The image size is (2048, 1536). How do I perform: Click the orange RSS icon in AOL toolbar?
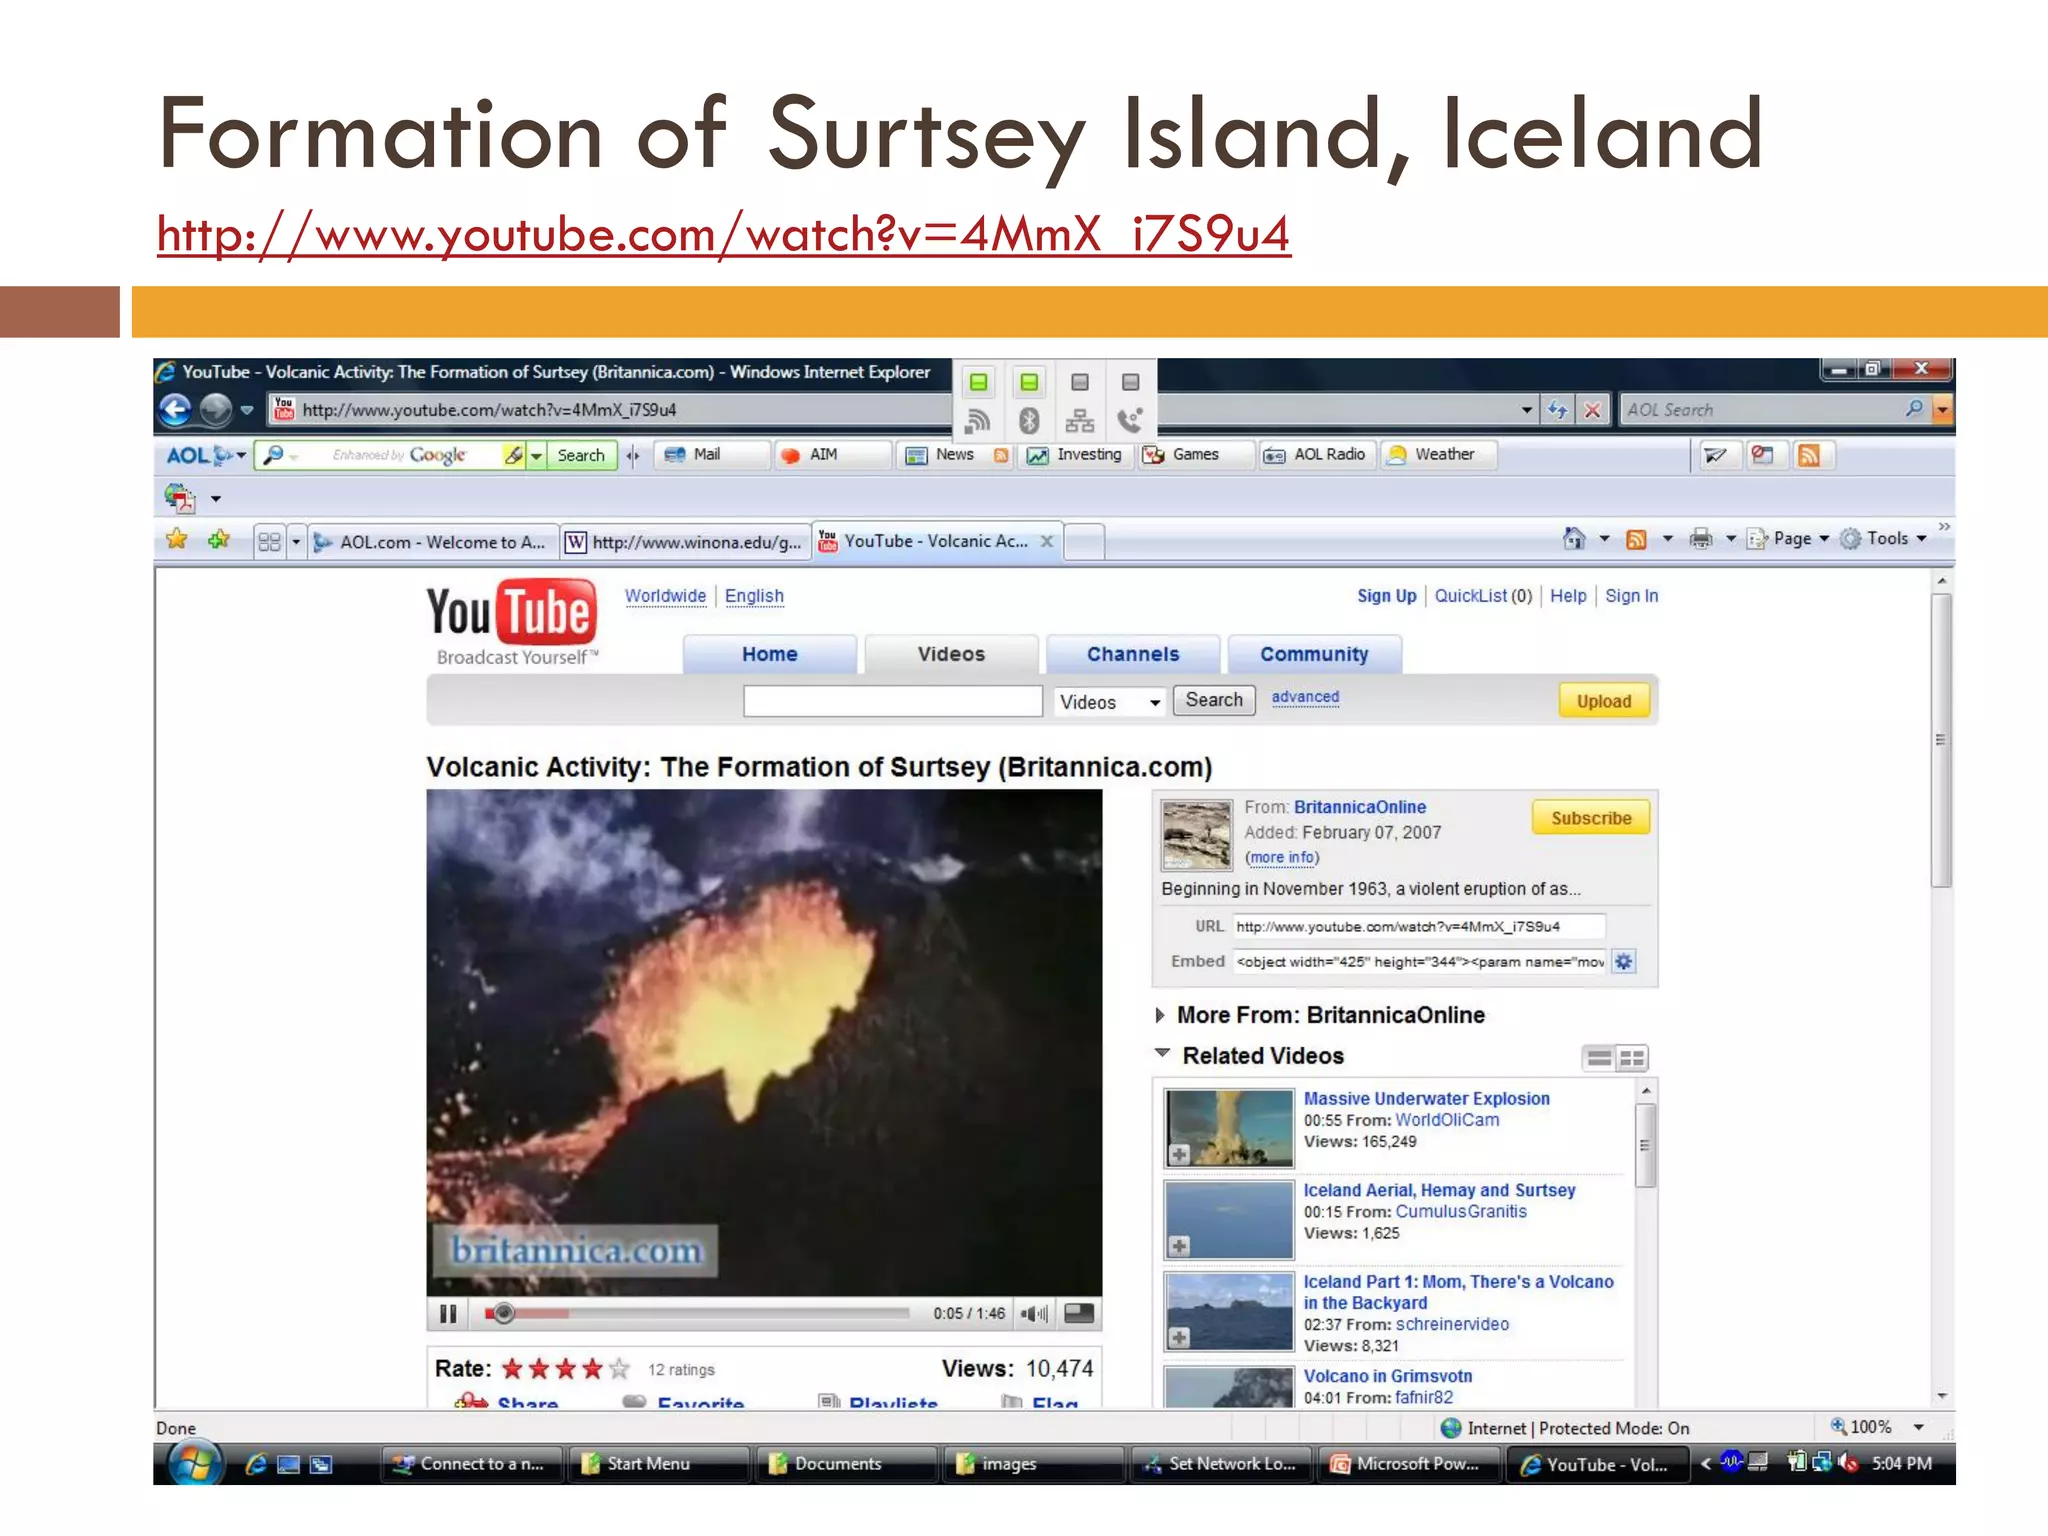coord(1809,455)
